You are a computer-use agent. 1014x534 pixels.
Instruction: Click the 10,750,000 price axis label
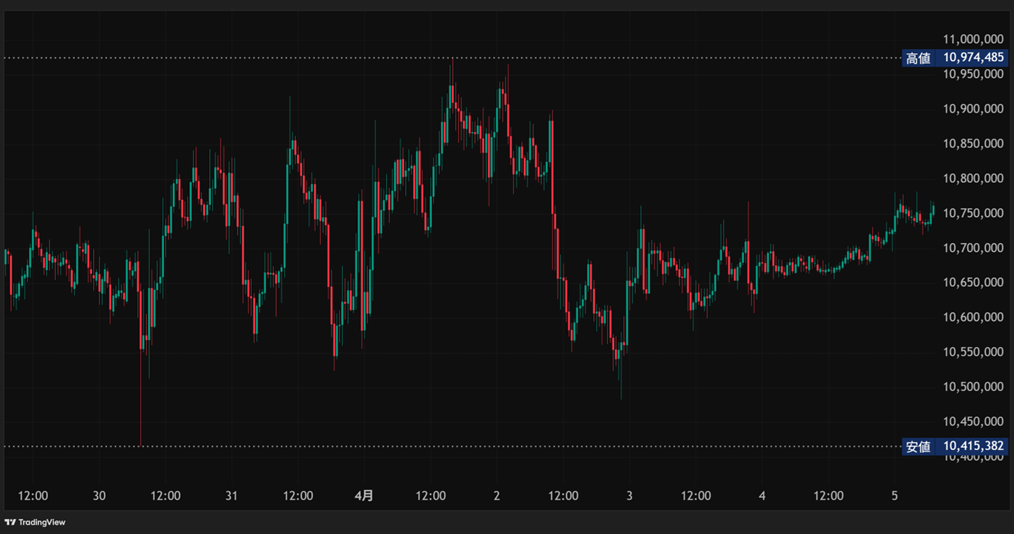coord(973,213)
